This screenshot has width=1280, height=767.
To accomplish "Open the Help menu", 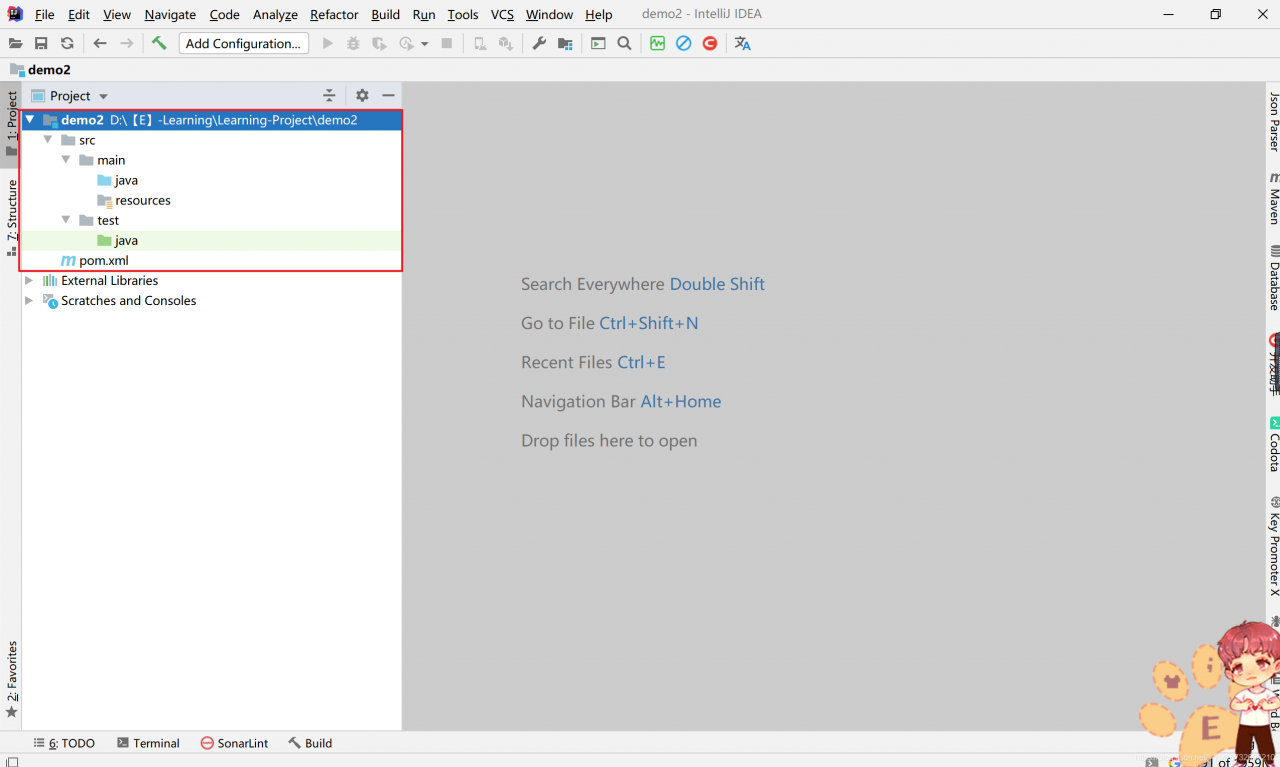I will (599, 14).
